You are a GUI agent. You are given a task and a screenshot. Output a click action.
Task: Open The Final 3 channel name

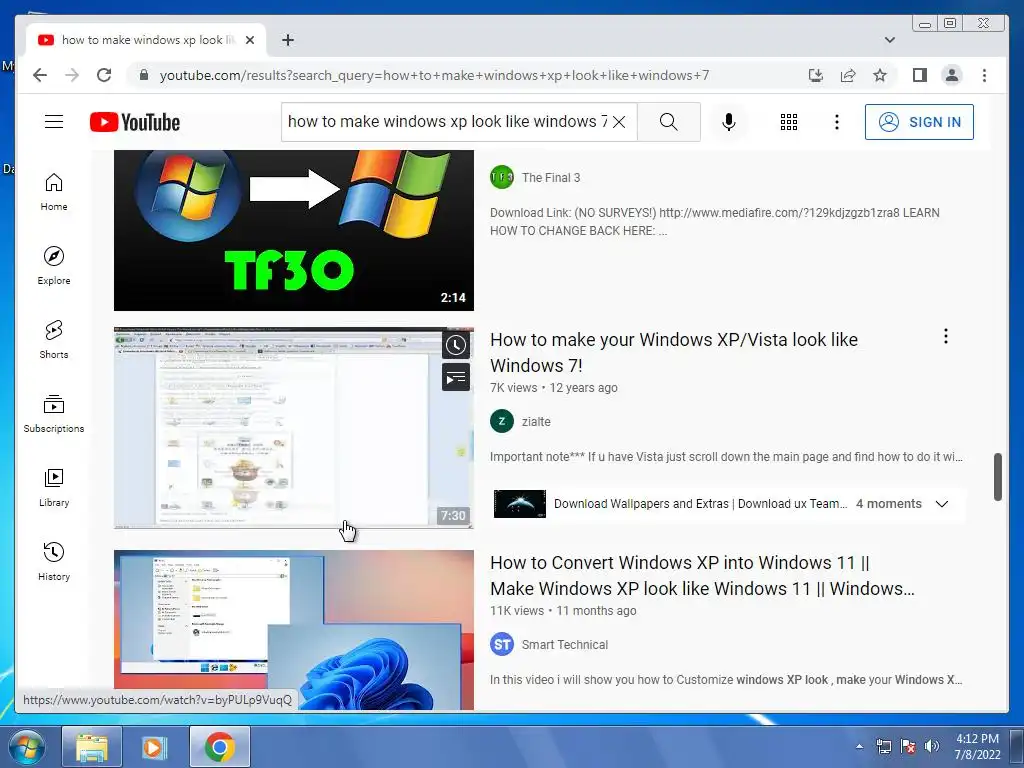551,178
